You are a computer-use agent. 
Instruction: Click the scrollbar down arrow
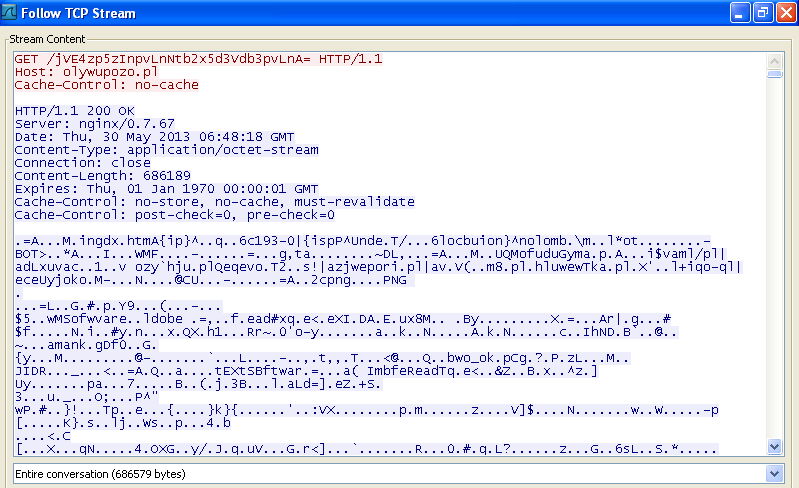click(x=774, y=446)
